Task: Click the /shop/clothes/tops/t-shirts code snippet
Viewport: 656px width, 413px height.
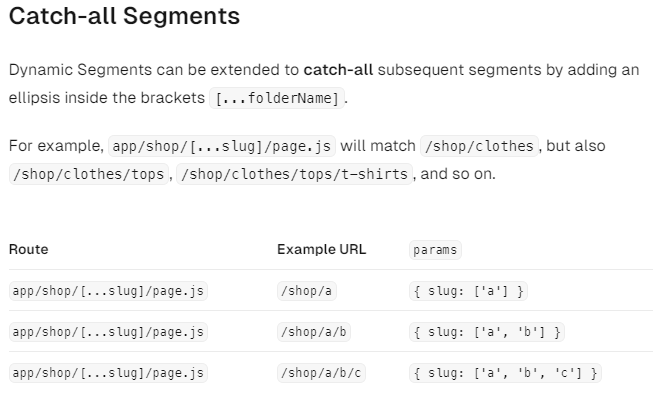Action: click(x=294, y=173)
